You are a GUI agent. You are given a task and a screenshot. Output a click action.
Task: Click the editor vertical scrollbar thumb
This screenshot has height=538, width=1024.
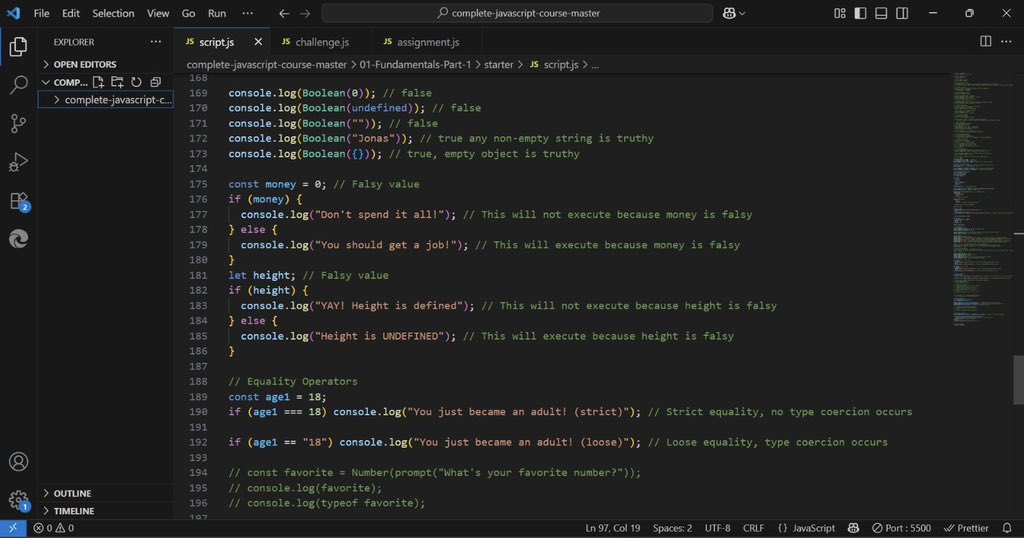point(1018,380)
